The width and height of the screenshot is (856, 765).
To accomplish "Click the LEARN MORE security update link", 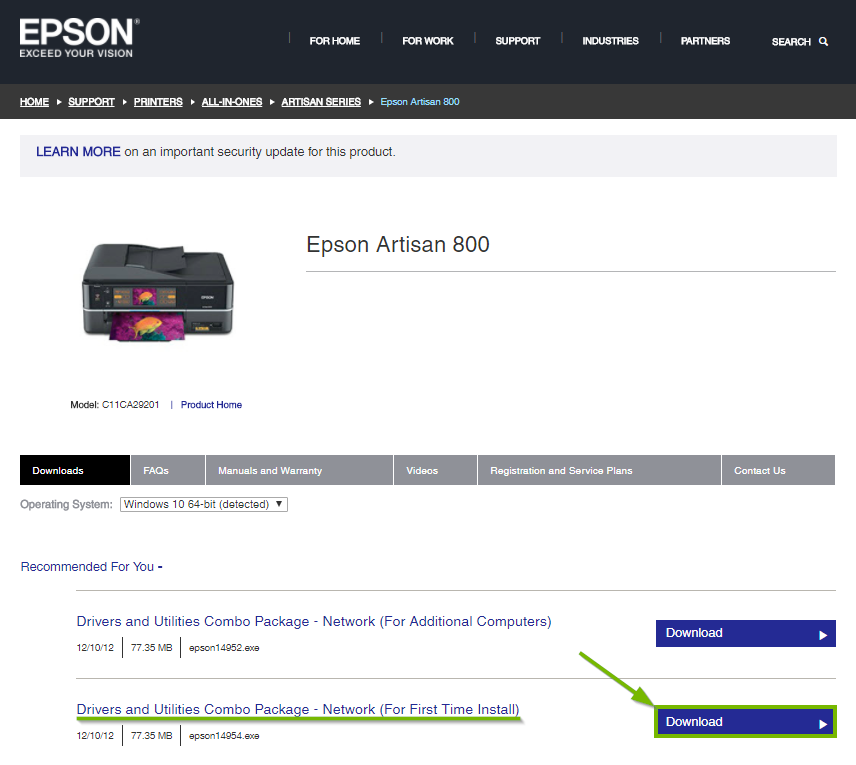I will click(78, 151).
